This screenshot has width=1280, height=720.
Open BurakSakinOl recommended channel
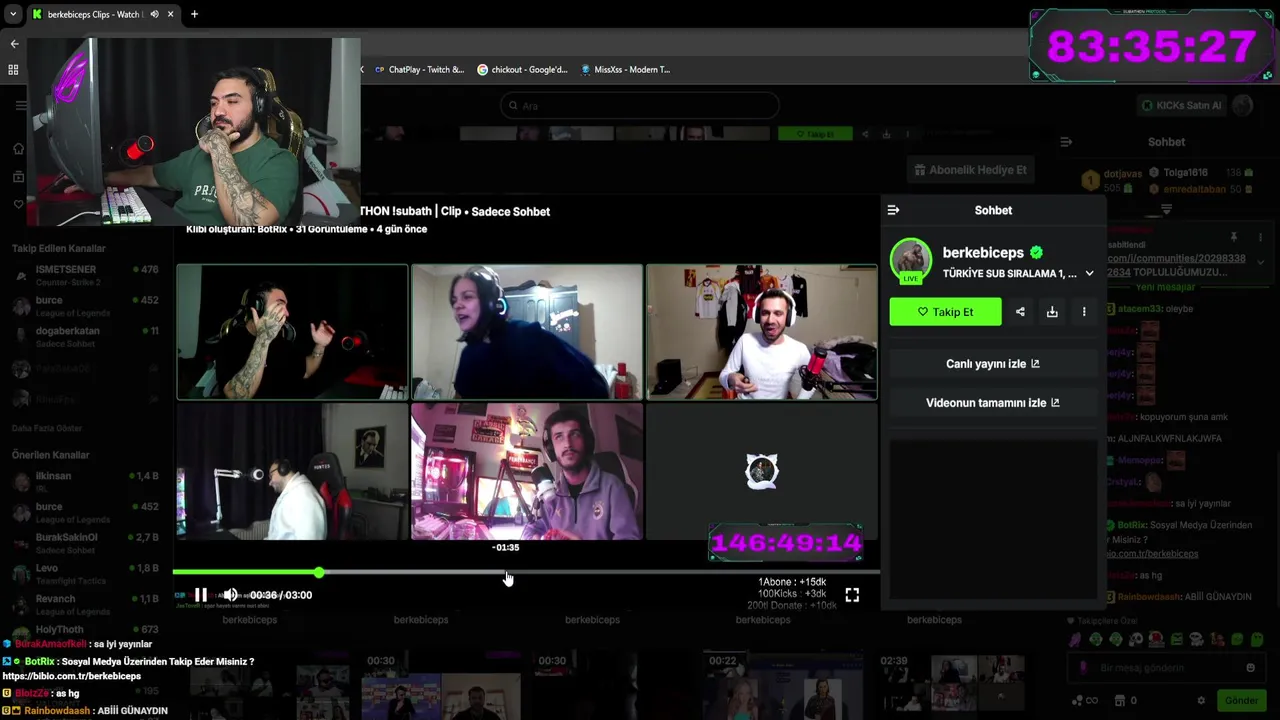pyautogui.click(x=86, y=543)
